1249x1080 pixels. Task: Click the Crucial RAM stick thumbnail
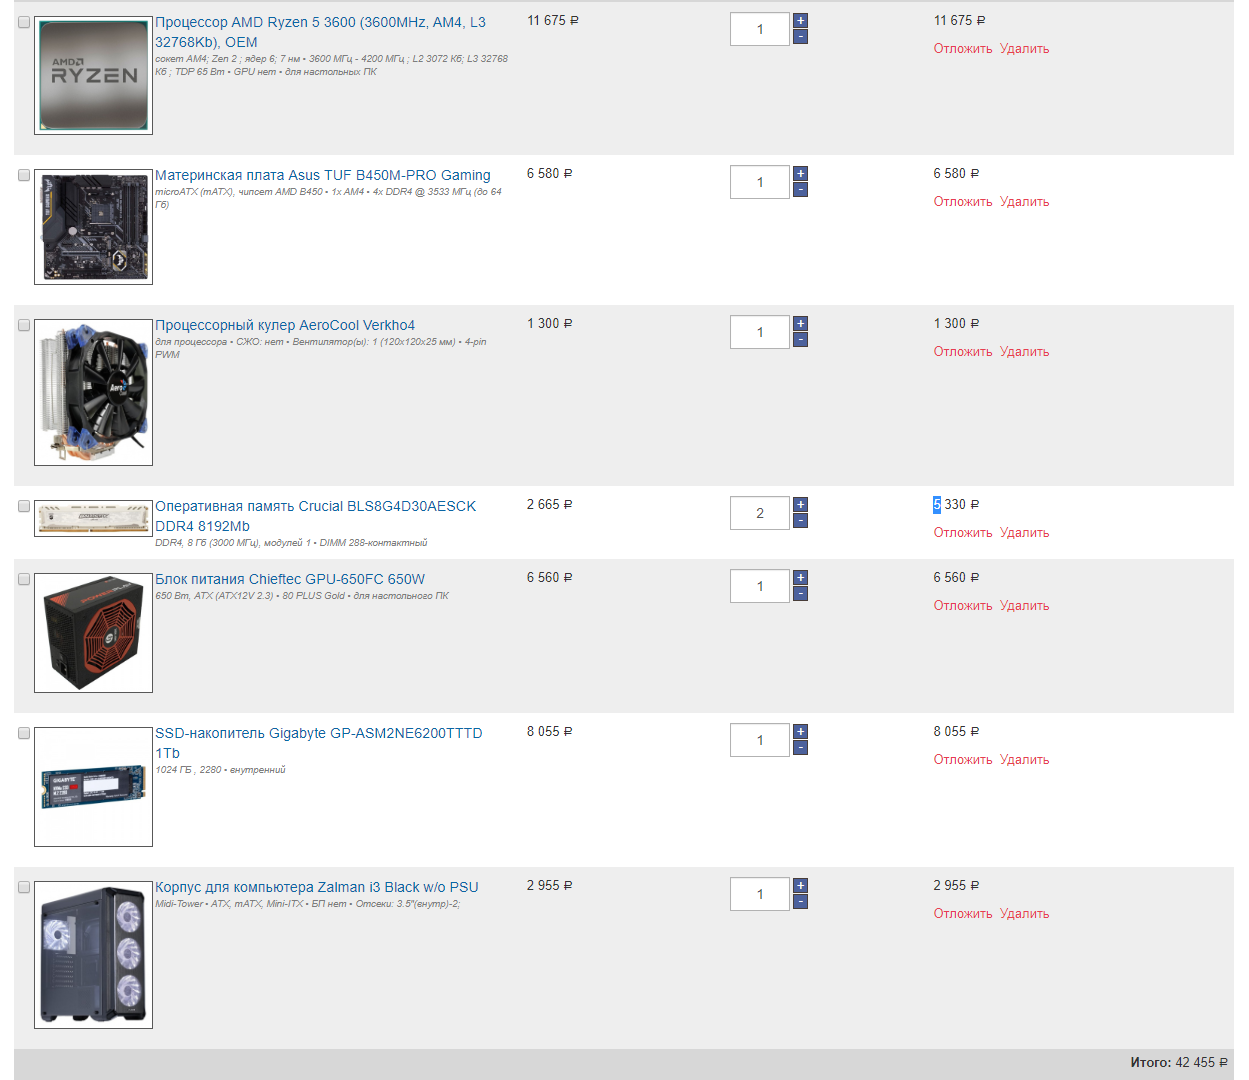pyautogui.click(x=93, y=518)
